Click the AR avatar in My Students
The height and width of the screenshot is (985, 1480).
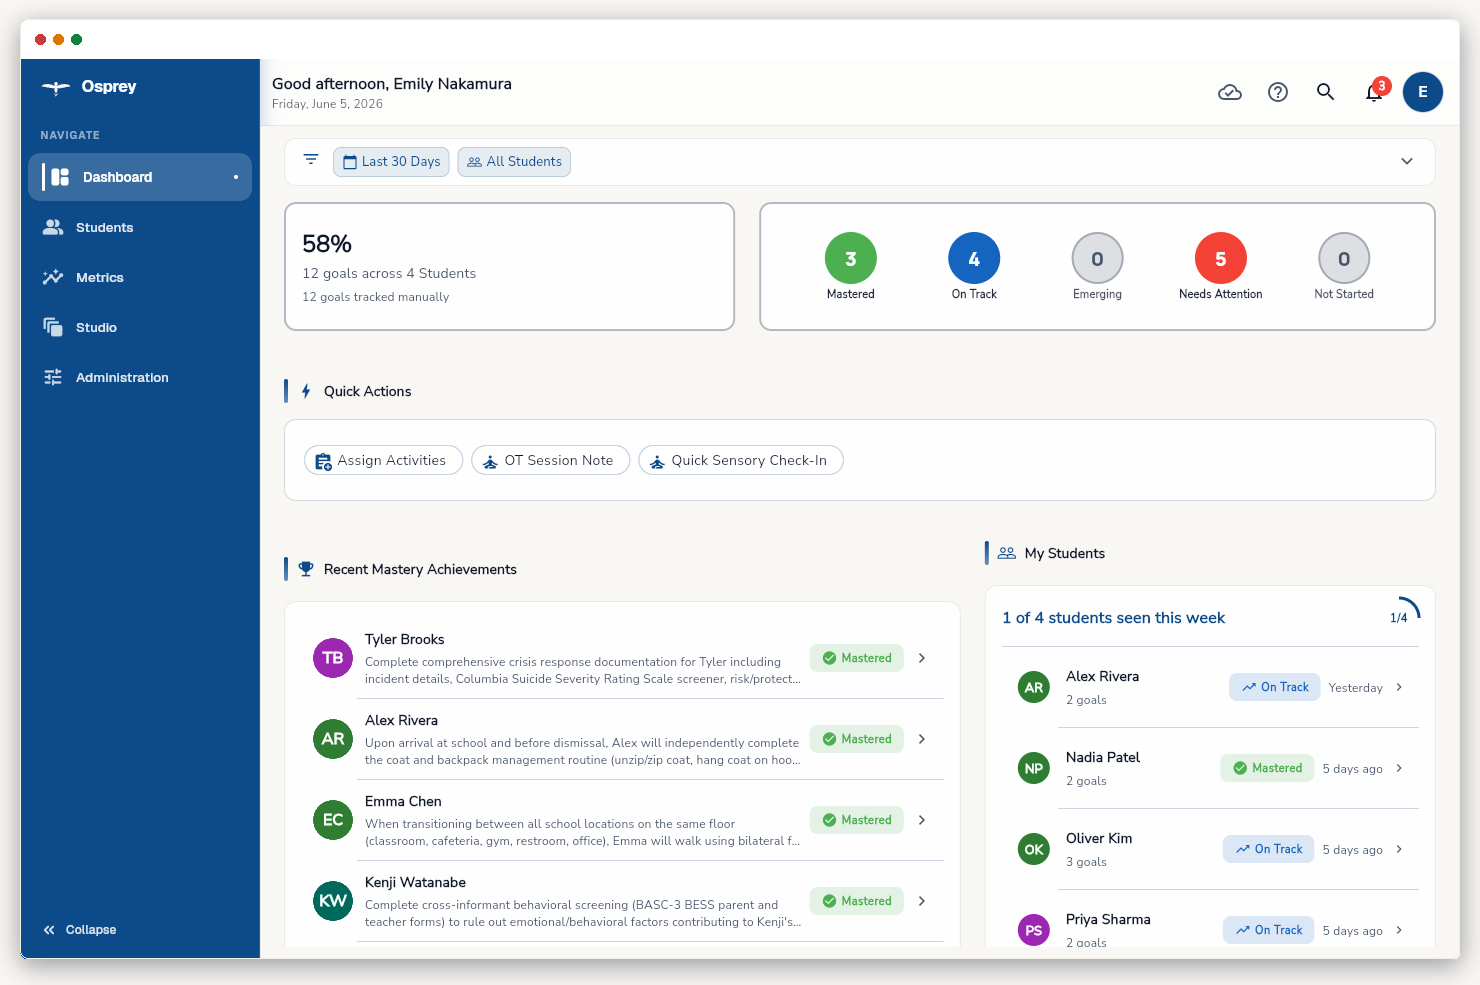pos(1034,687)
